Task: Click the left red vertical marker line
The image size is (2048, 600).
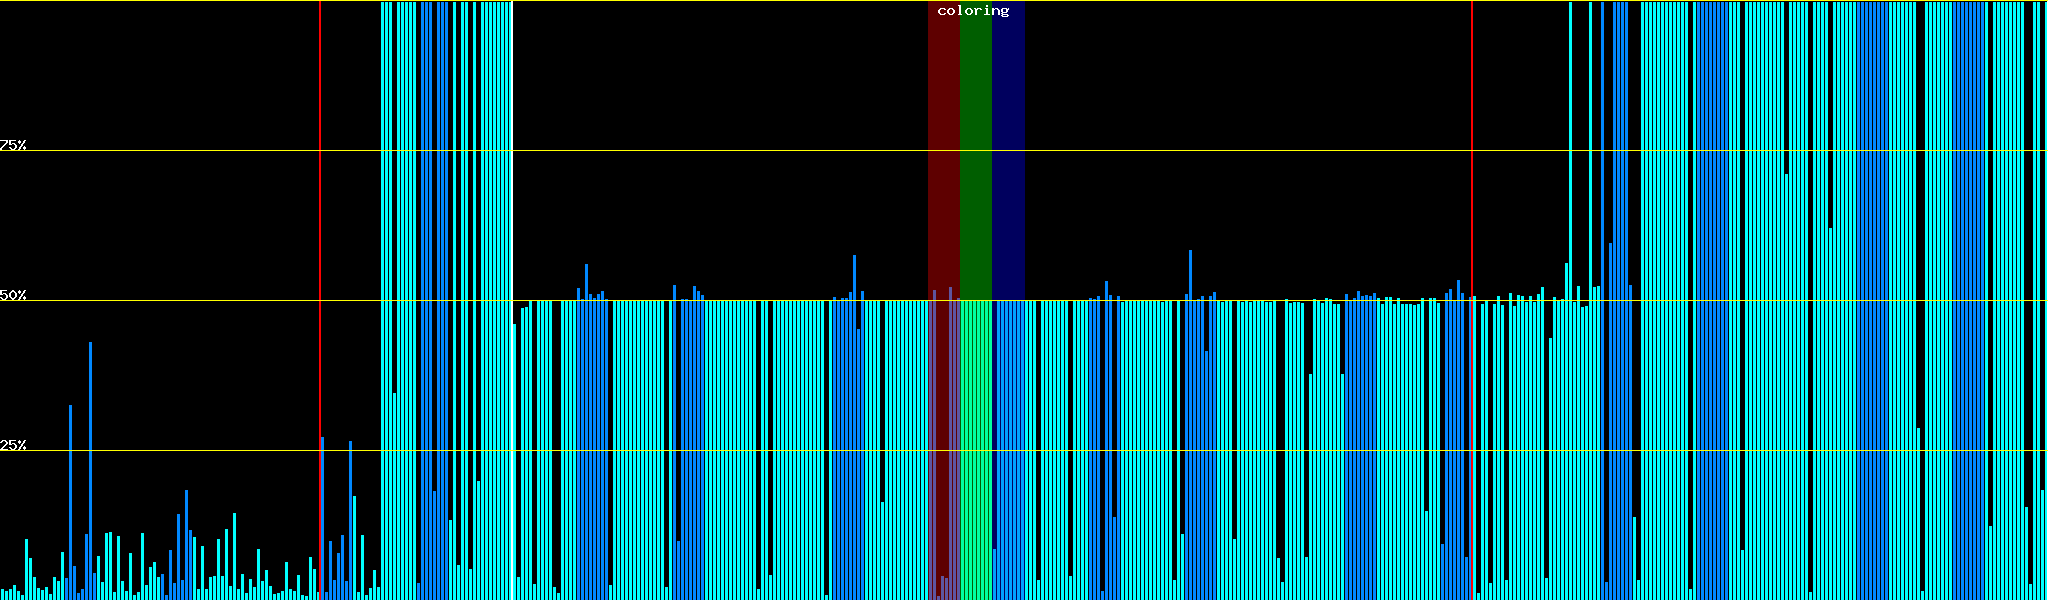Action: [320, 200]
